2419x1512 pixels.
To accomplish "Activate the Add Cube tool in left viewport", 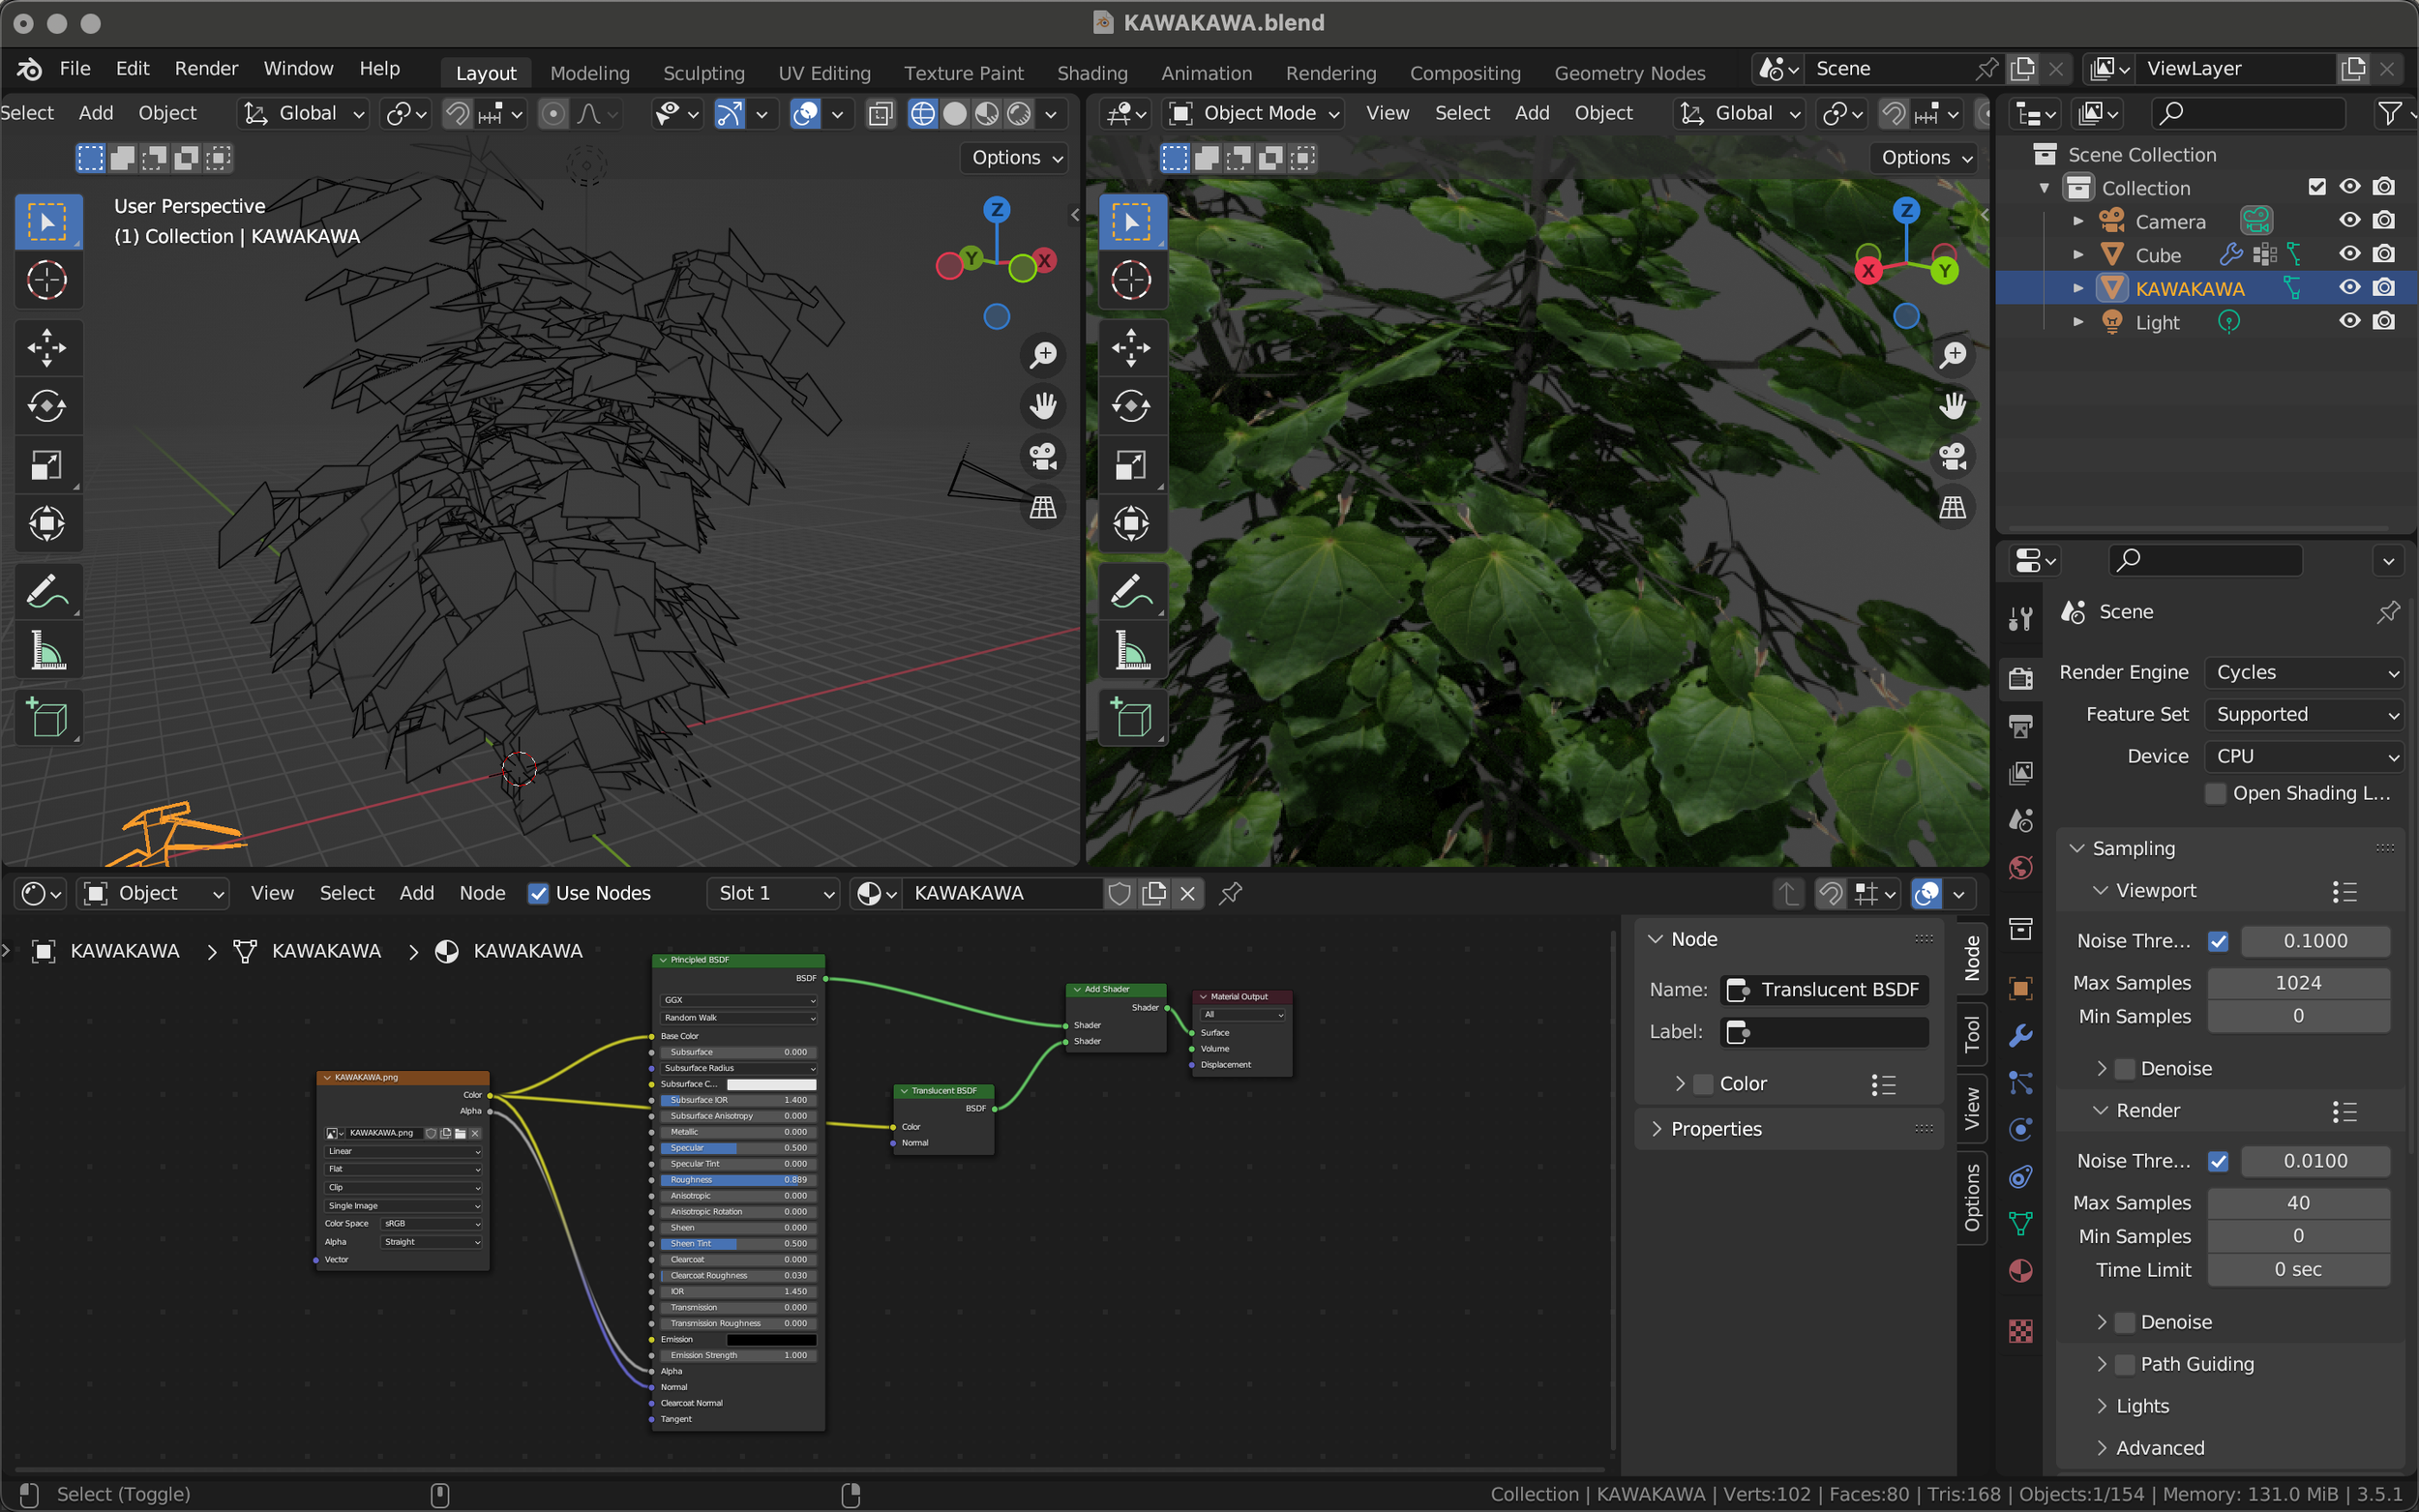I will pyautogui.click(x=46, y=717).
